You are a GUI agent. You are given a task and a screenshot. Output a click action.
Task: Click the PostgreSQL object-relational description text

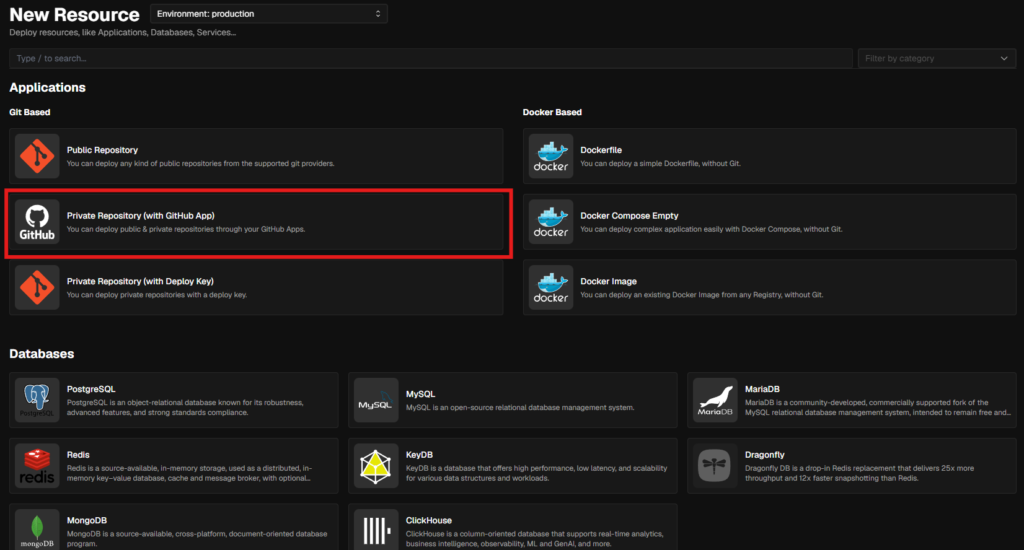point(185,408)
